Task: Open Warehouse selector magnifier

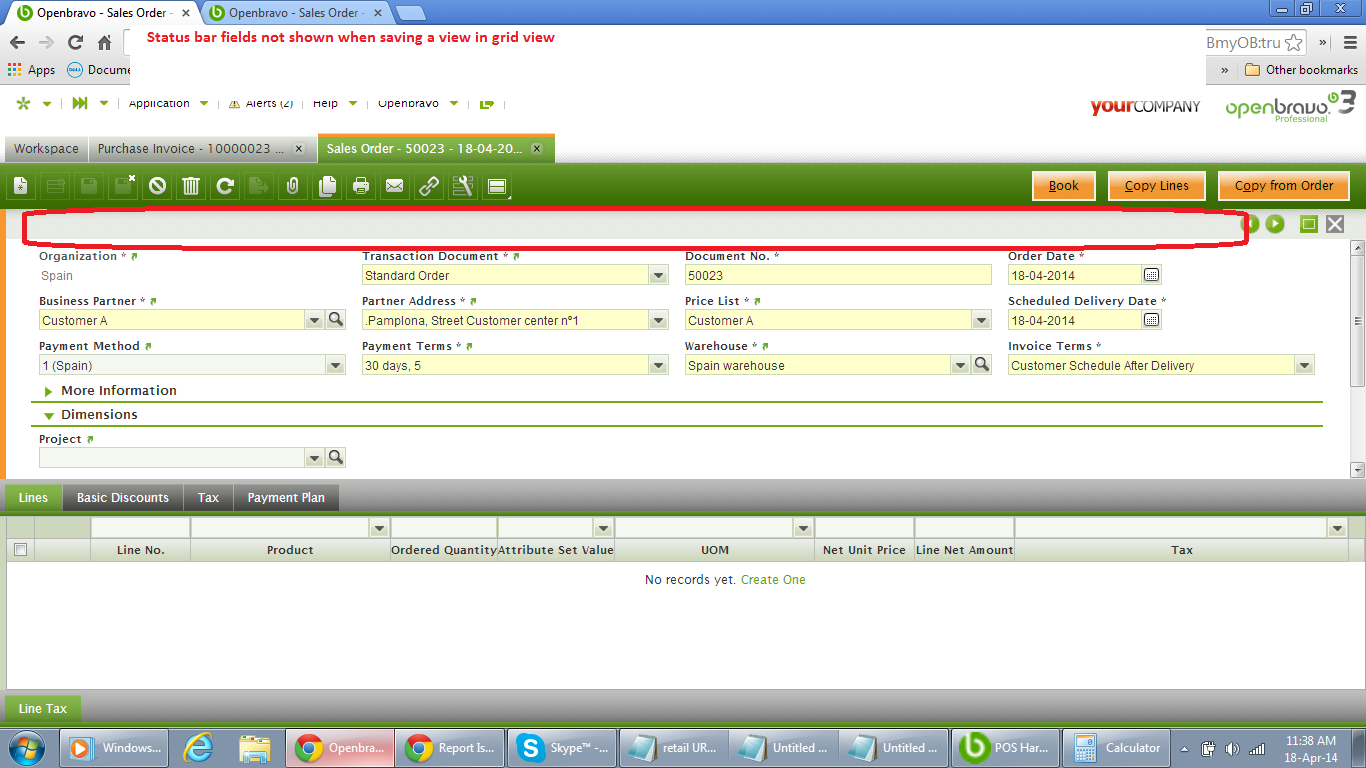Action: (x=982, y=365)
